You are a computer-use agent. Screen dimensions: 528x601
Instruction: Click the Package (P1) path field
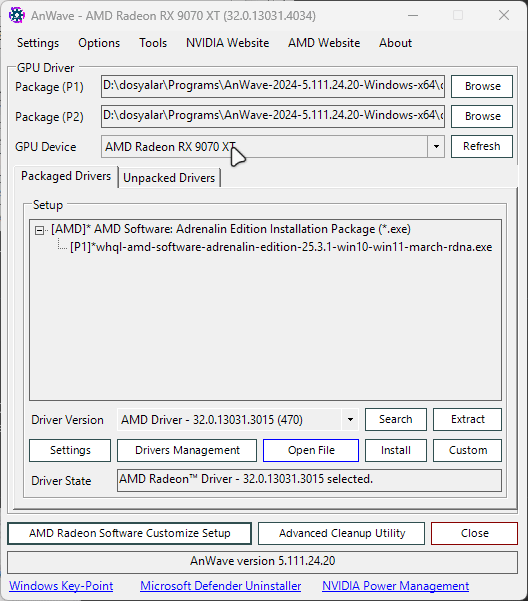coord(273,86)
